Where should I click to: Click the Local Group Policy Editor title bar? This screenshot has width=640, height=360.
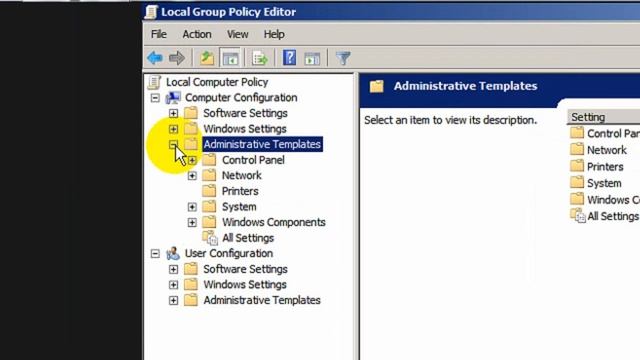[x=391, y=12]
